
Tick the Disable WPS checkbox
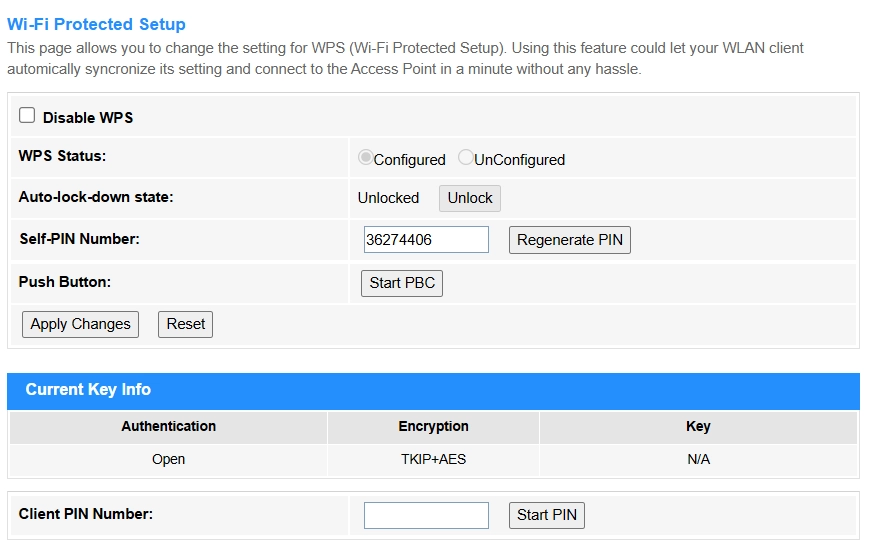[27, 116]
